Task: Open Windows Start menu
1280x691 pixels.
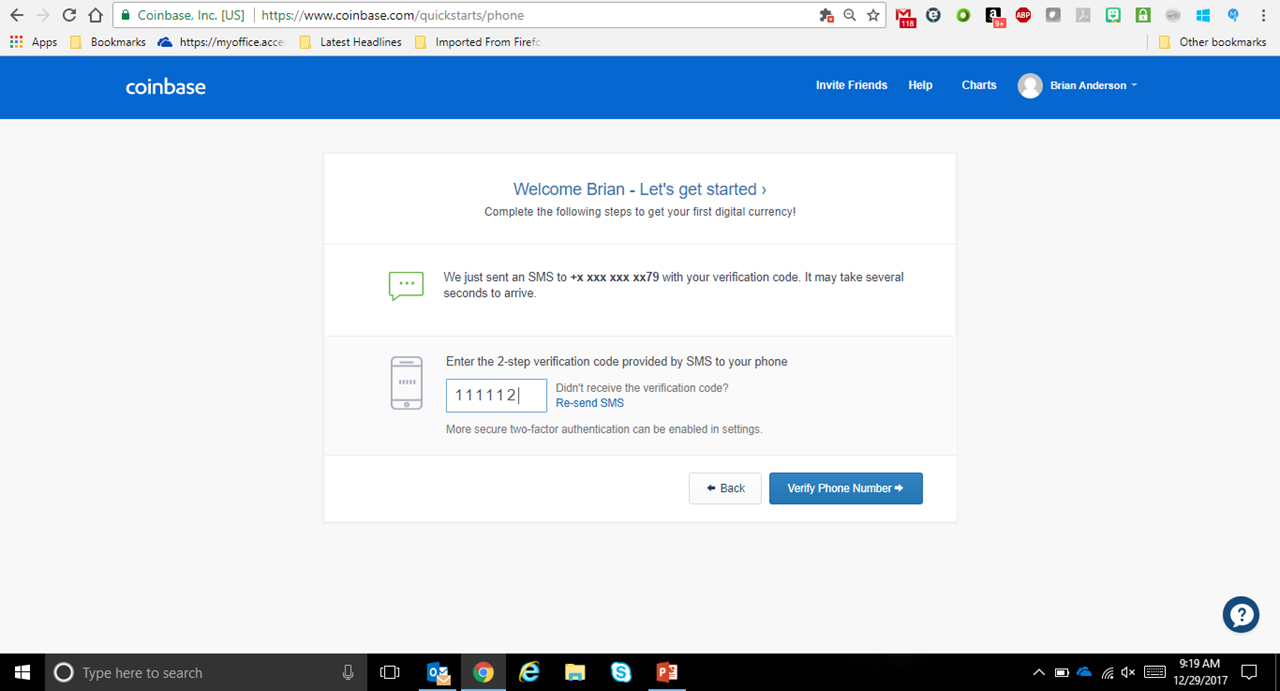Action: coord(22,672)
